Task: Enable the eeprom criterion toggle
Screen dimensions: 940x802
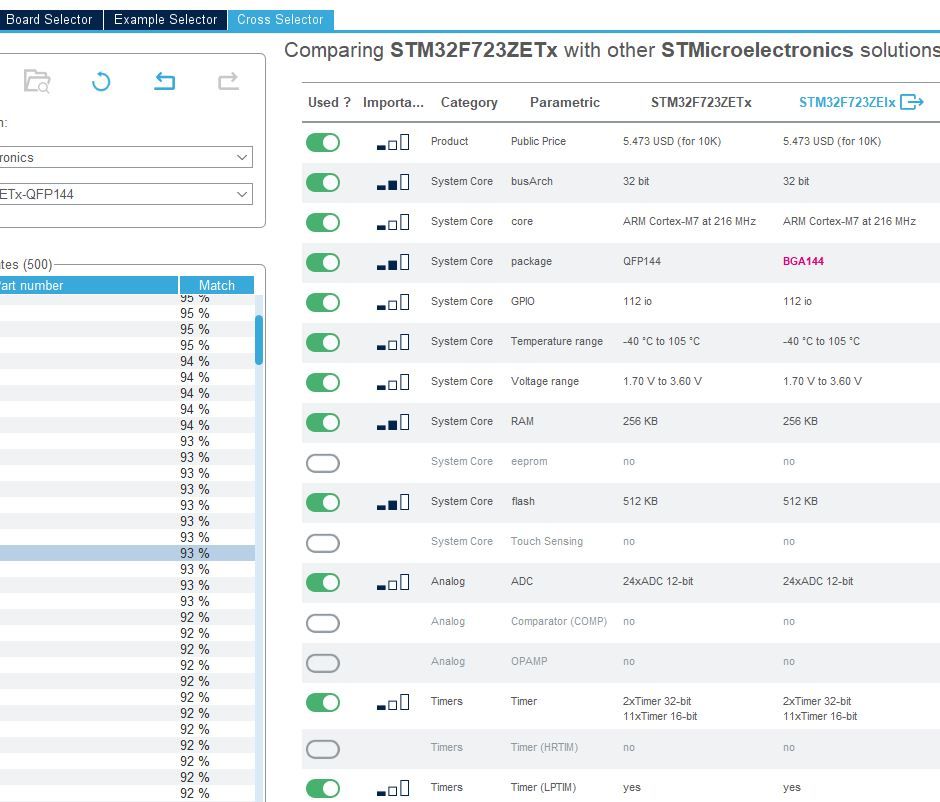Action: pyautogui.click(x=323, y=463)
